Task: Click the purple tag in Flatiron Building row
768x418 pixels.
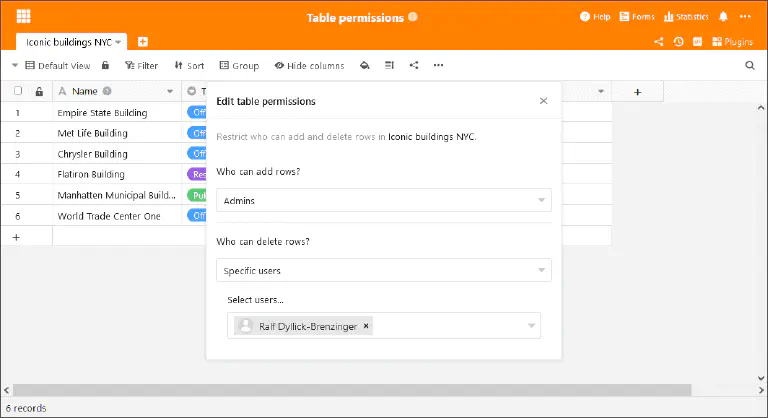Action: pos(197,174)
